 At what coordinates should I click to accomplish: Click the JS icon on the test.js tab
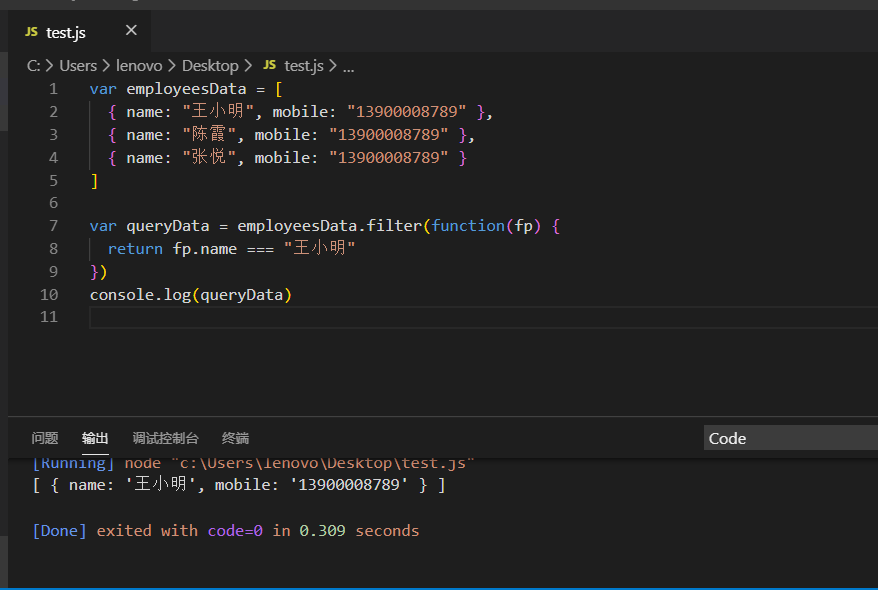click(x=29, y=31)
